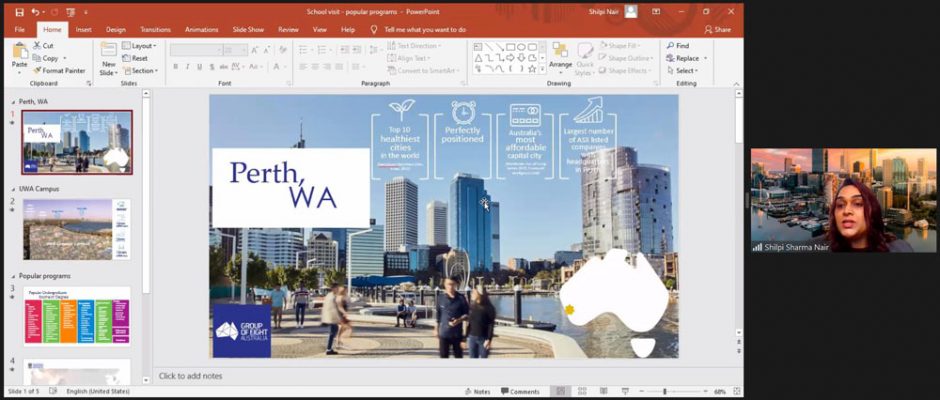
Task: Open the Quick Styles gallery
Action: 585,60
